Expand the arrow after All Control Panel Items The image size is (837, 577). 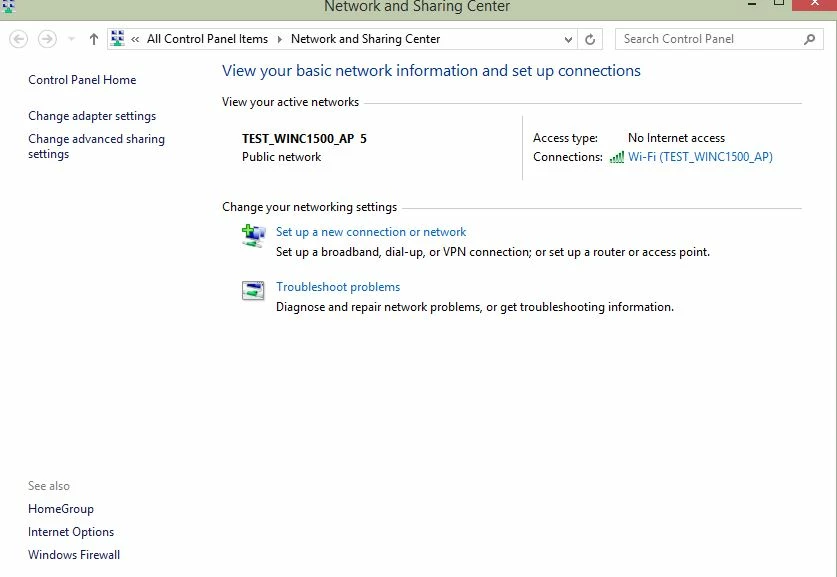coord(279,39)
